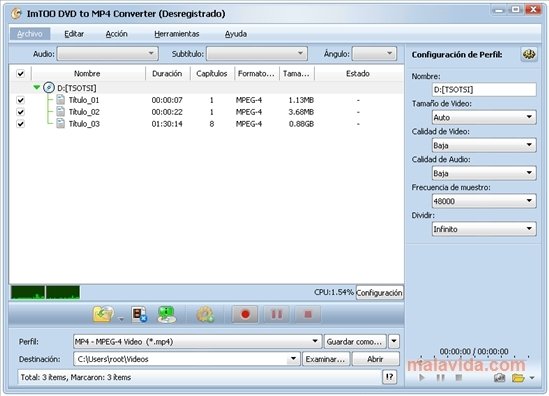Click the Nombre input field with D:[TSOTSI]

[484, 90]
